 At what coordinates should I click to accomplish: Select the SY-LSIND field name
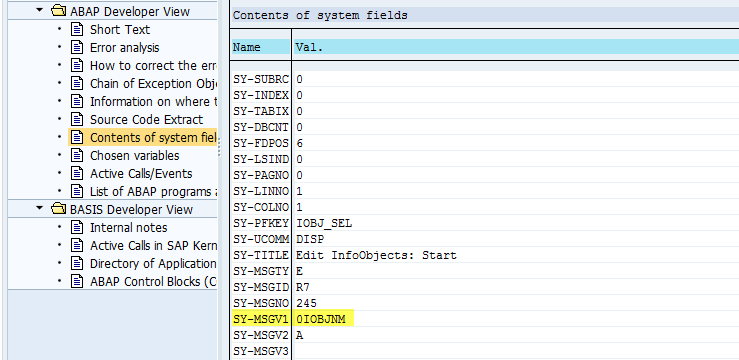pyautogui.click(x=261, y=159)
